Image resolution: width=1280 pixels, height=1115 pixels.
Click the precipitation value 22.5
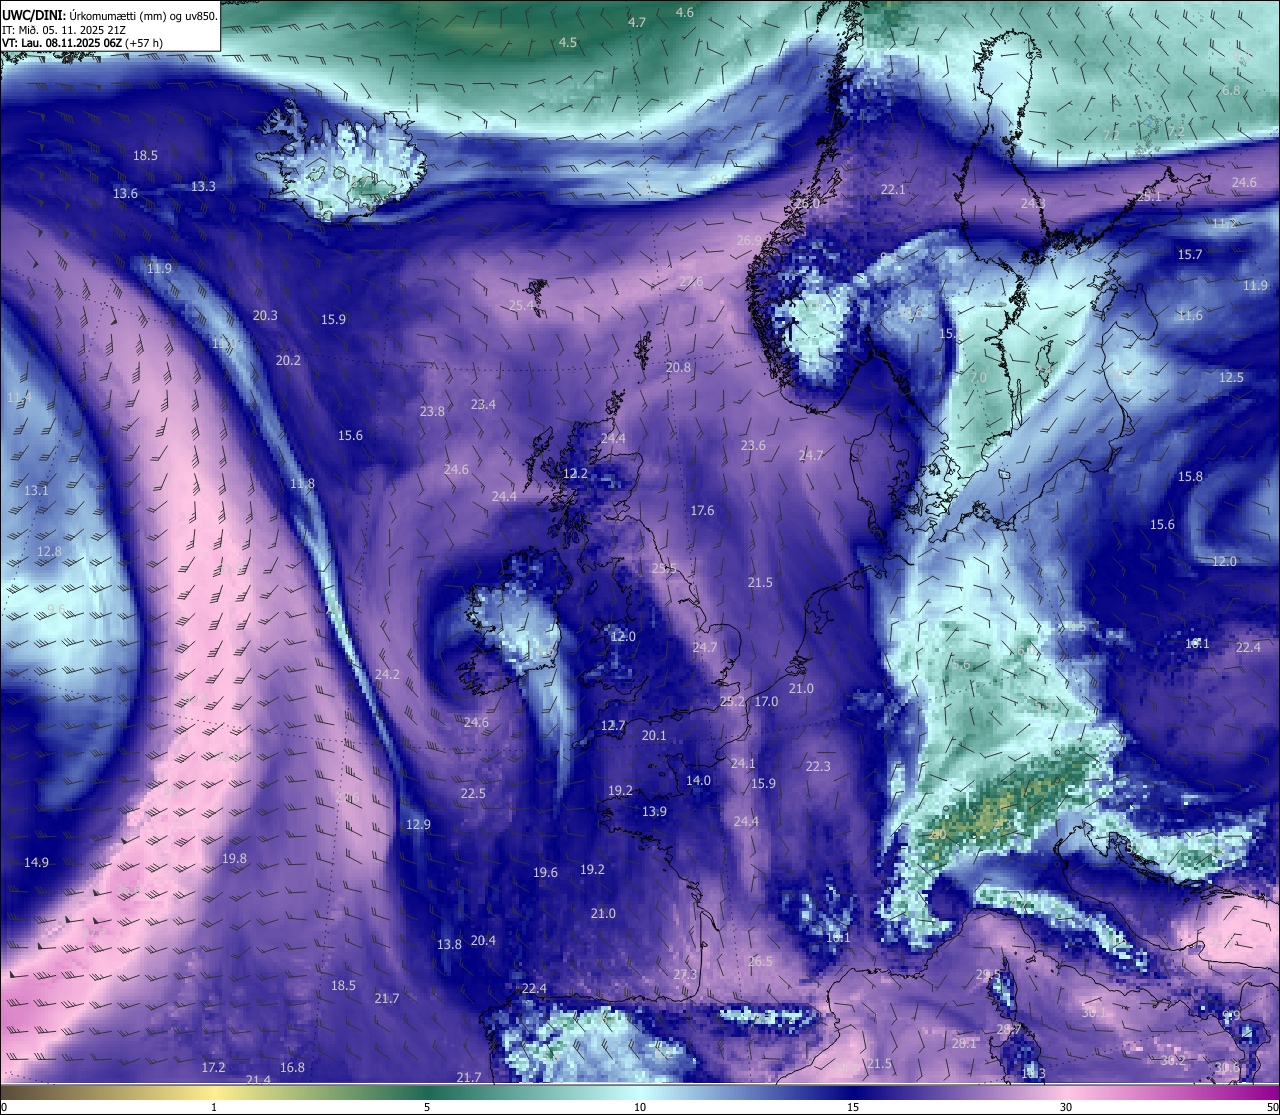coord(473,793)
